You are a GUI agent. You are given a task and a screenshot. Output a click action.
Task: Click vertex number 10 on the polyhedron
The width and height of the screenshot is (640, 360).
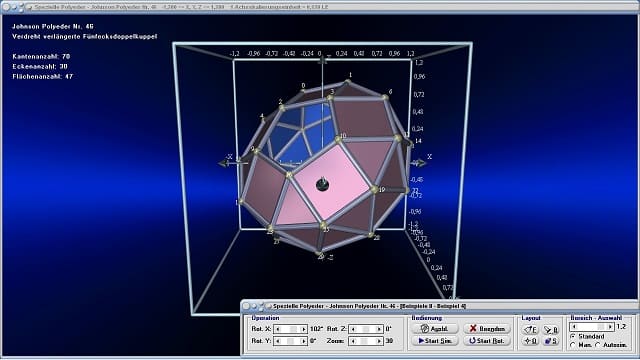(x=338, y=140)
